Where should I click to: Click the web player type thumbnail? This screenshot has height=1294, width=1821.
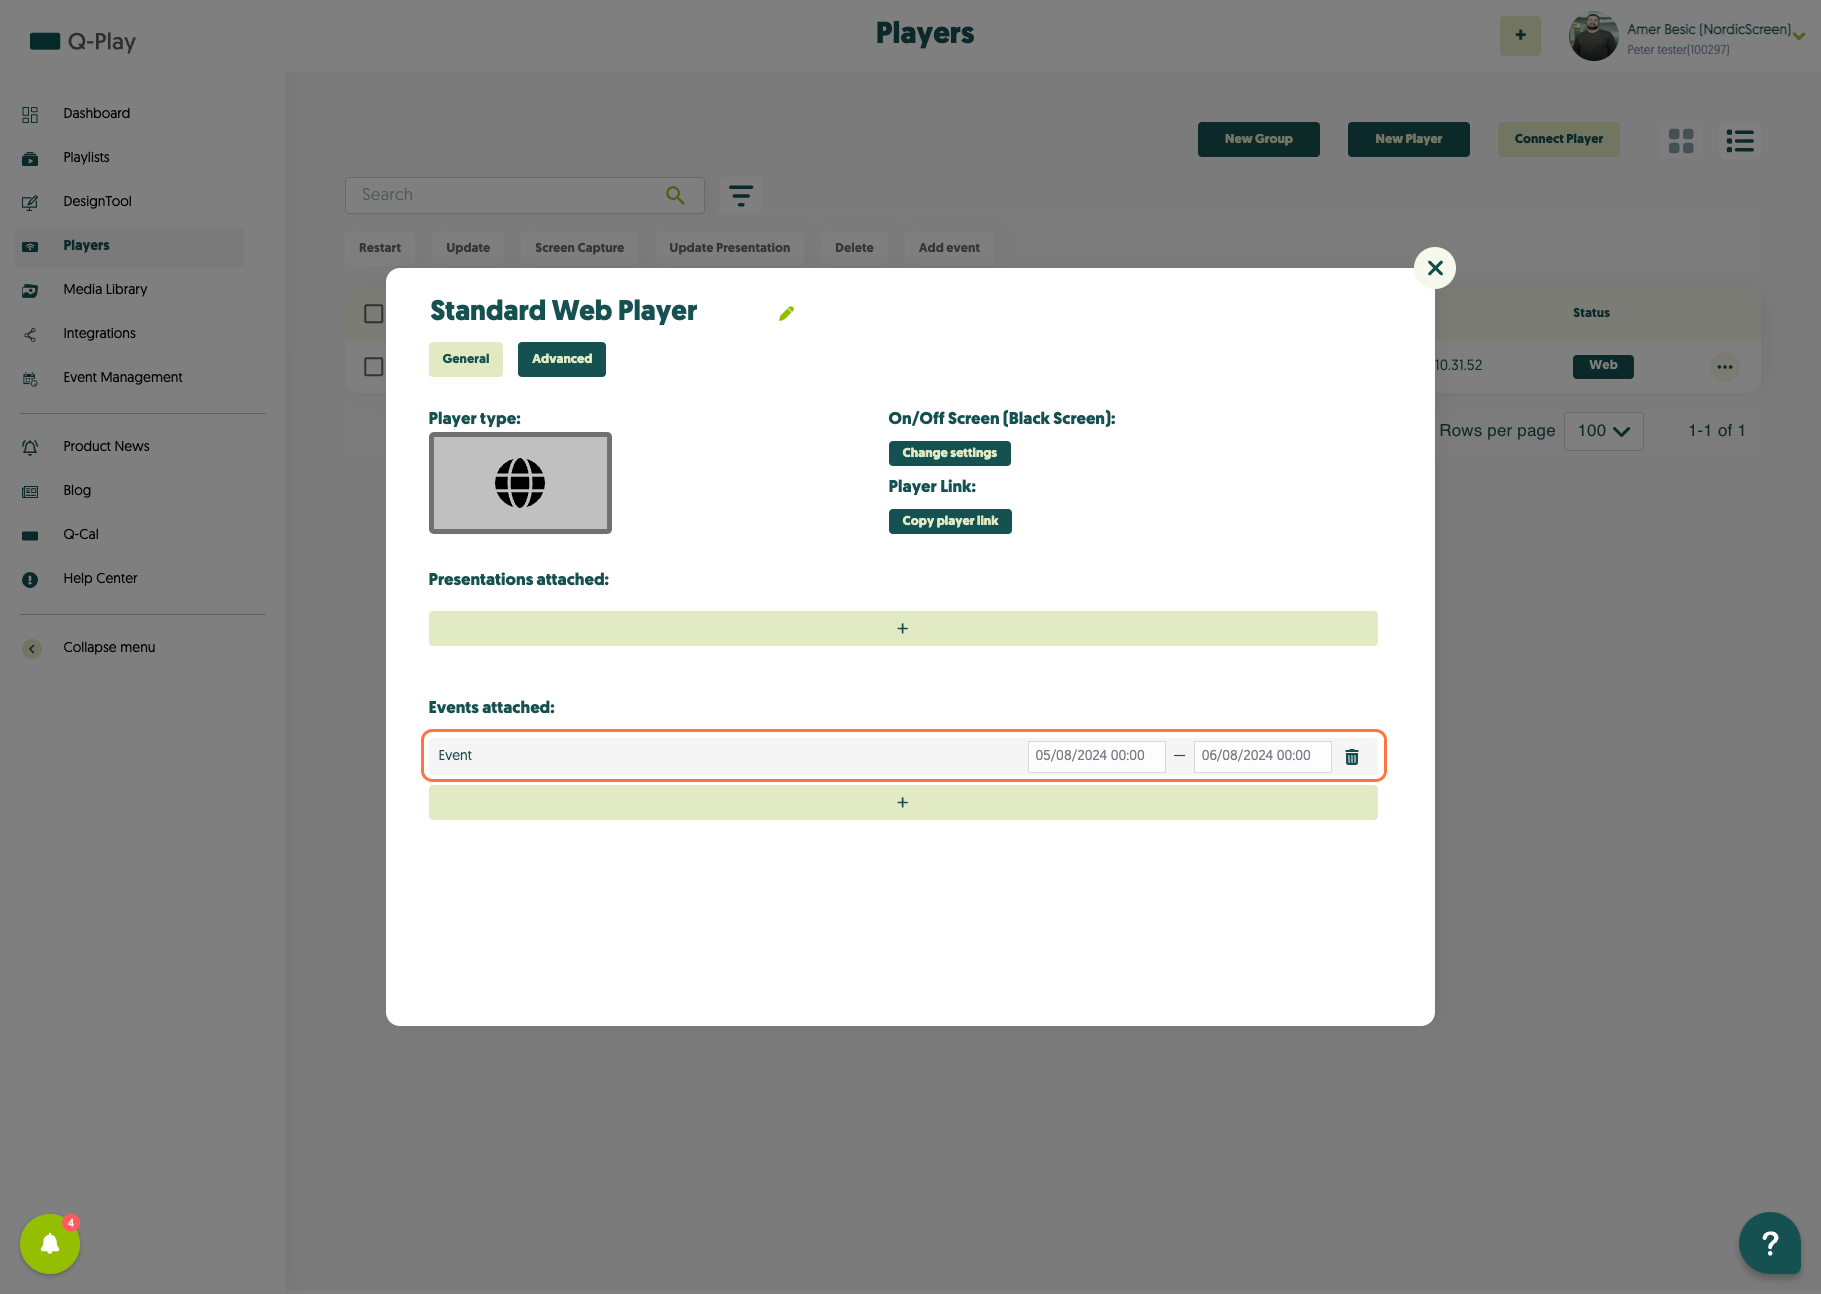click(520, 483)
